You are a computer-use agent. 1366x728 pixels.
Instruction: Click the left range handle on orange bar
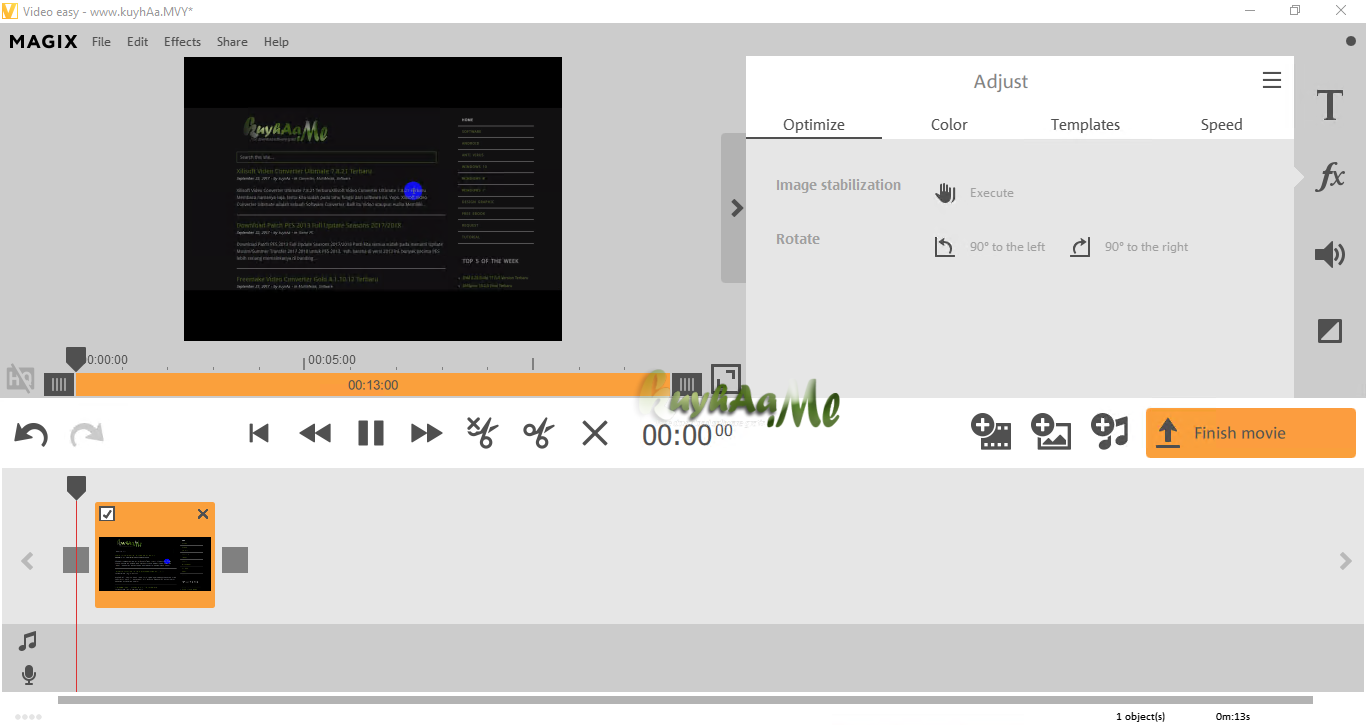[x=59, y=385]
